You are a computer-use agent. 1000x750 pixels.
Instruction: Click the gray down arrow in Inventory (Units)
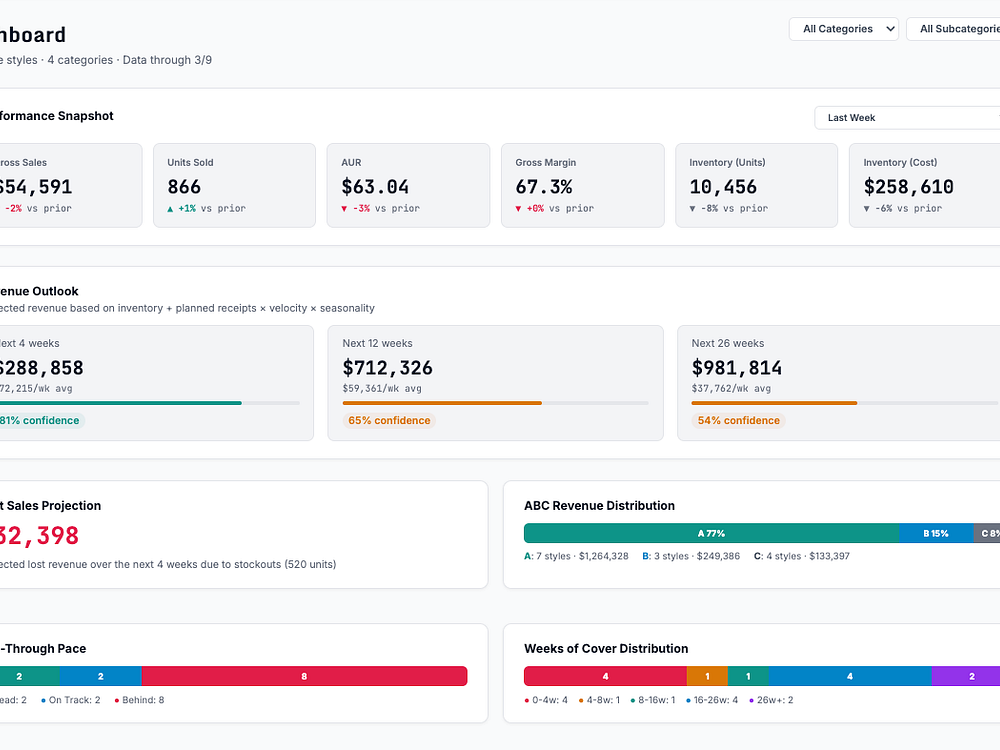693,209
